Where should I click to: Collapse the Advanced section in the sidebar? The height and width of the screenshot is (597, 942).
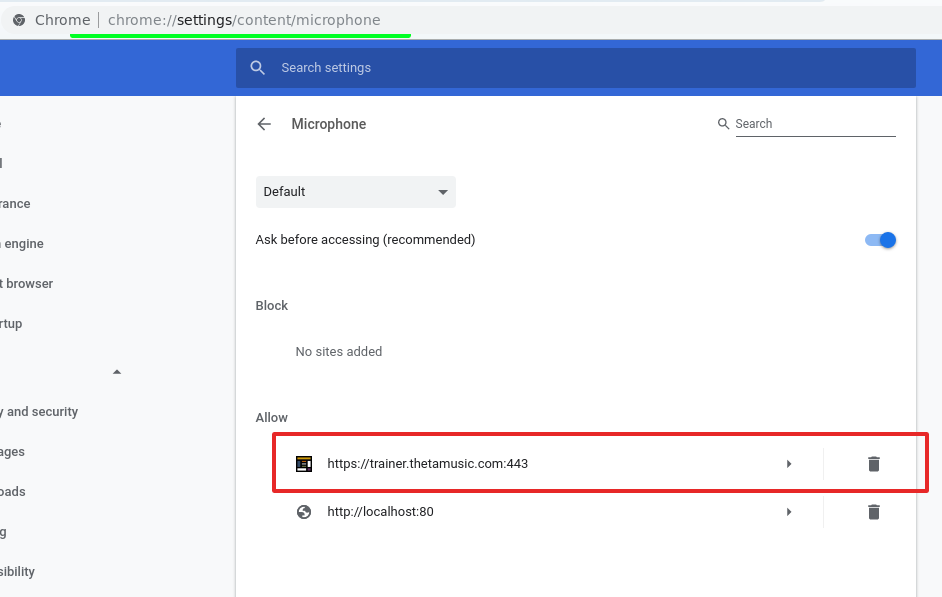click(117, 372)
